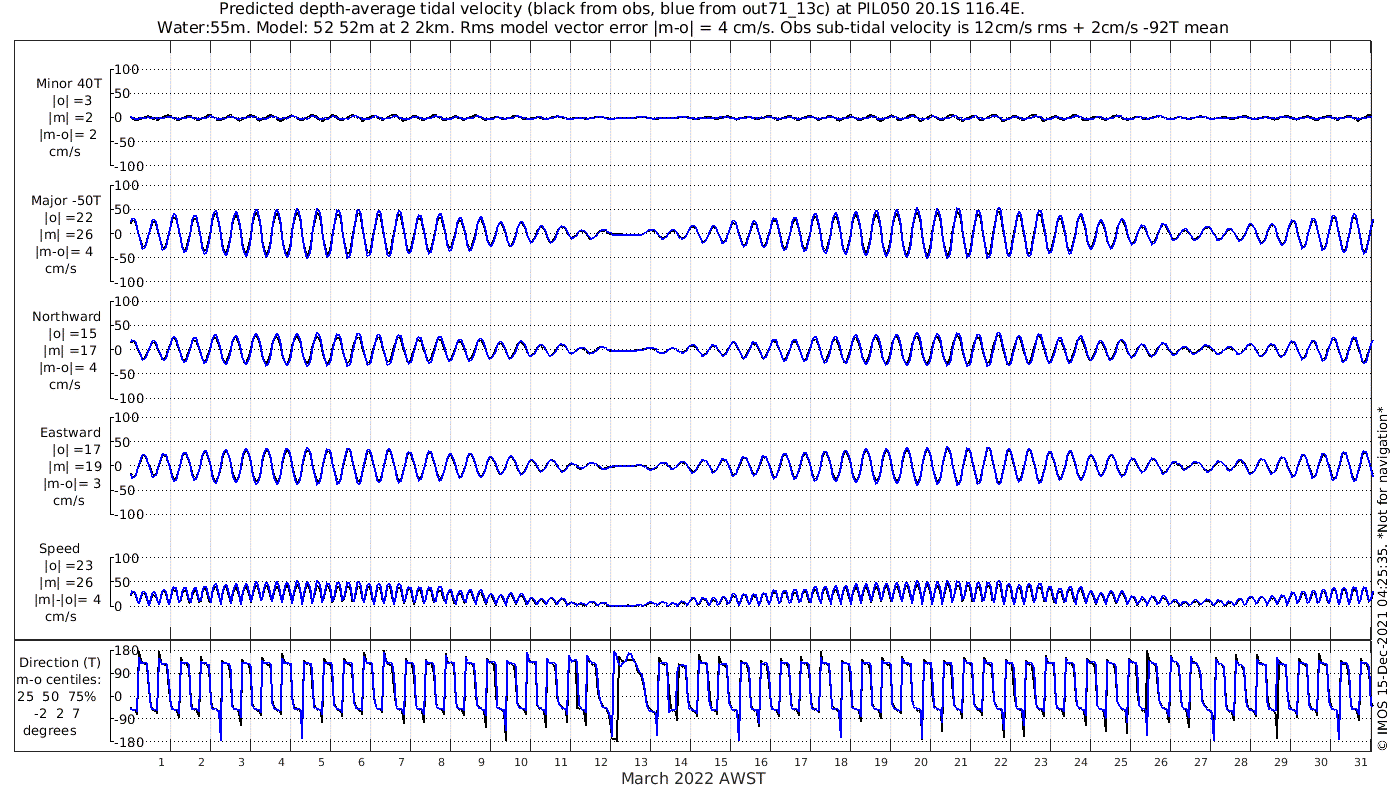Click the 25 50 75% centiles text
The height and width of the screenshot is (800, 1400).
62,696
